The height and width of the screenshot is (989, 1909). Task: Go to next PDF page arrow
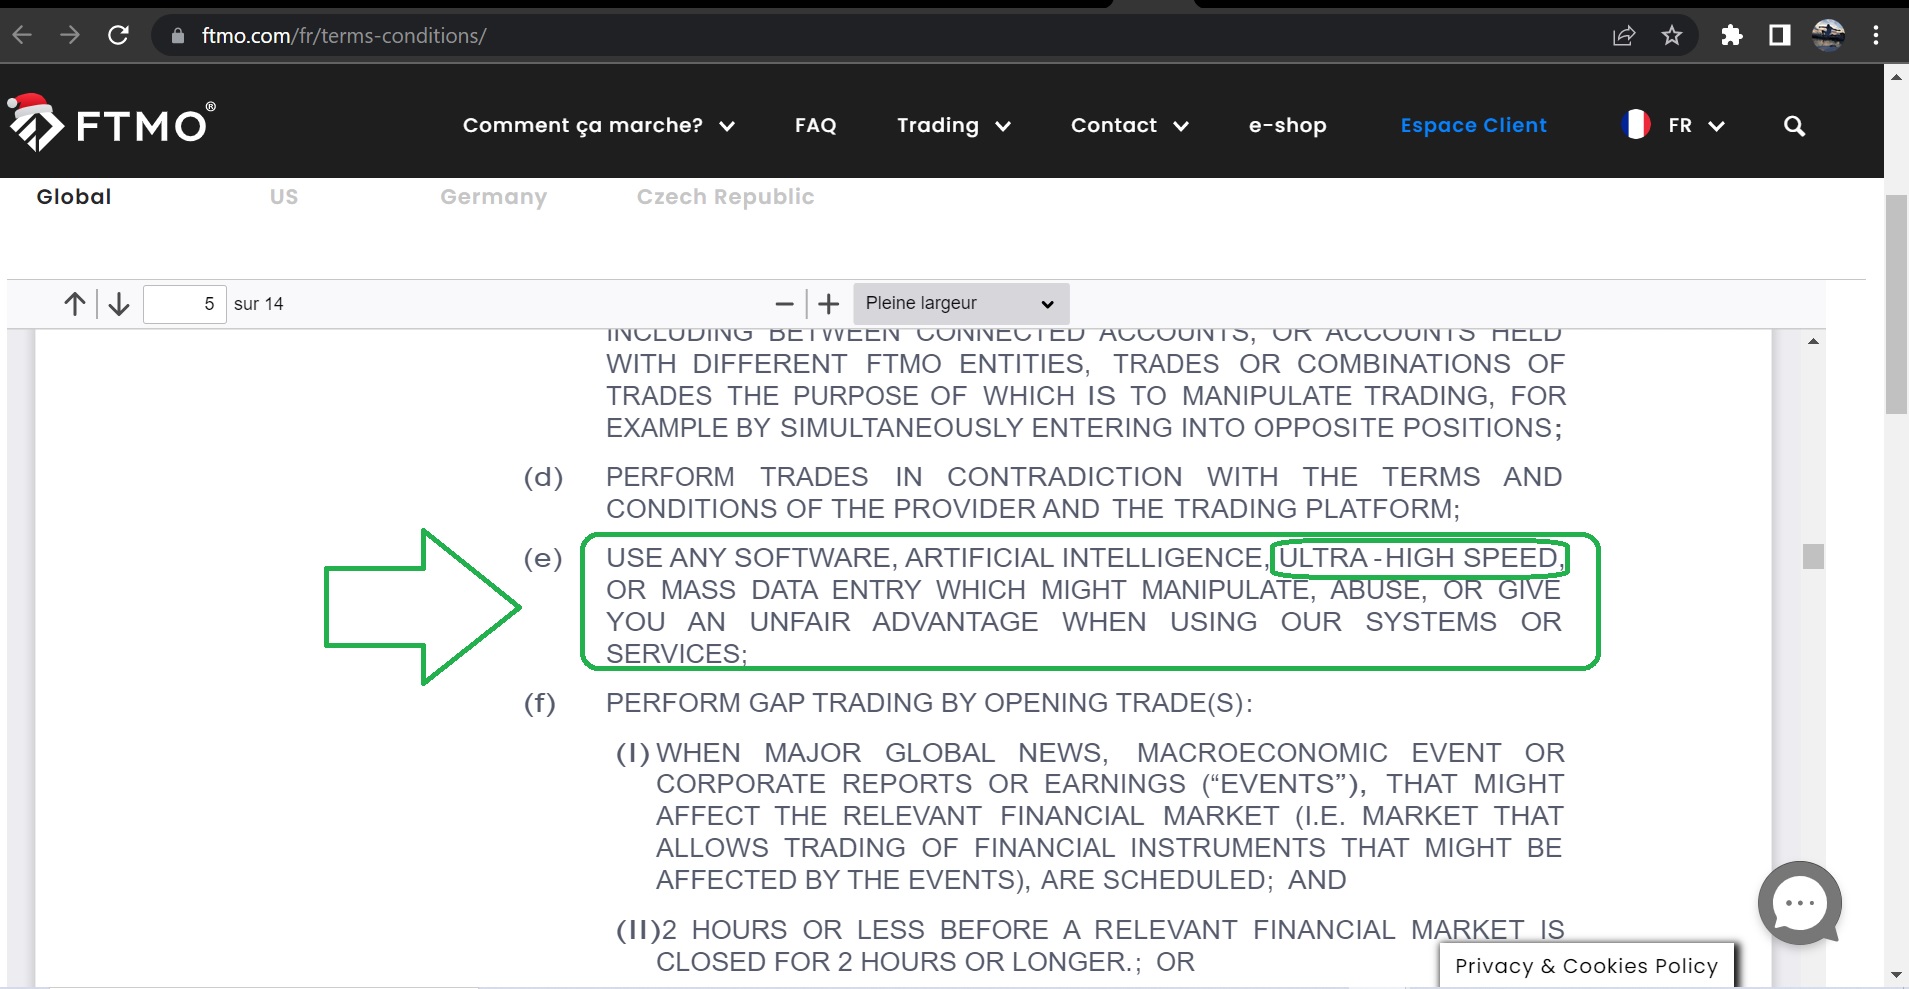tap(119, 304)
